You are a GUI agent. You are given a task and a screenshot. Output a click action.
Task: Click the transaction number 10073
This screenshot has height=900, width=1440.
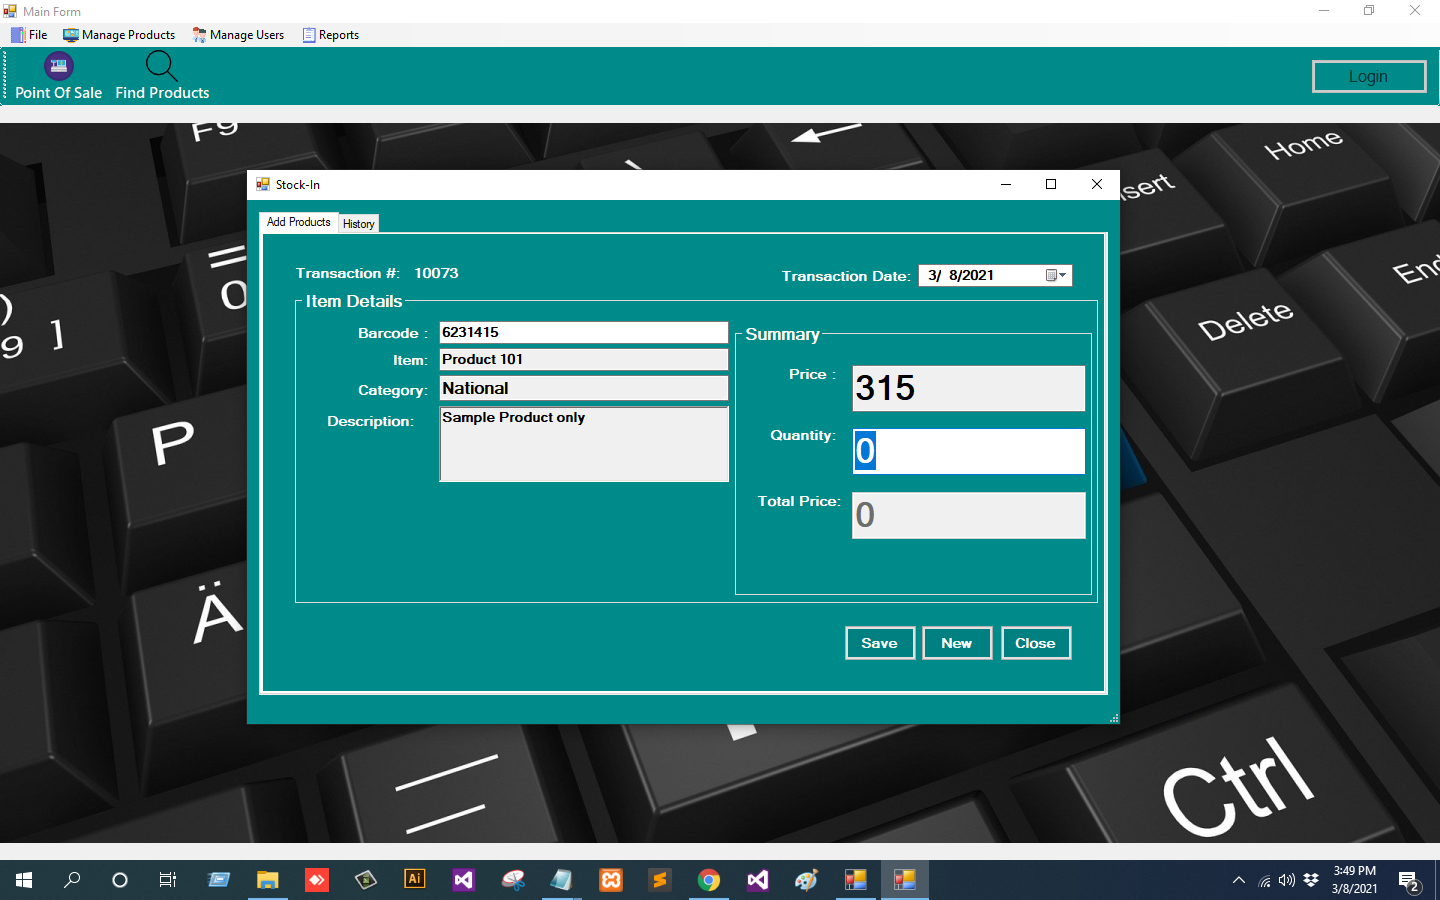coord(437,273)
